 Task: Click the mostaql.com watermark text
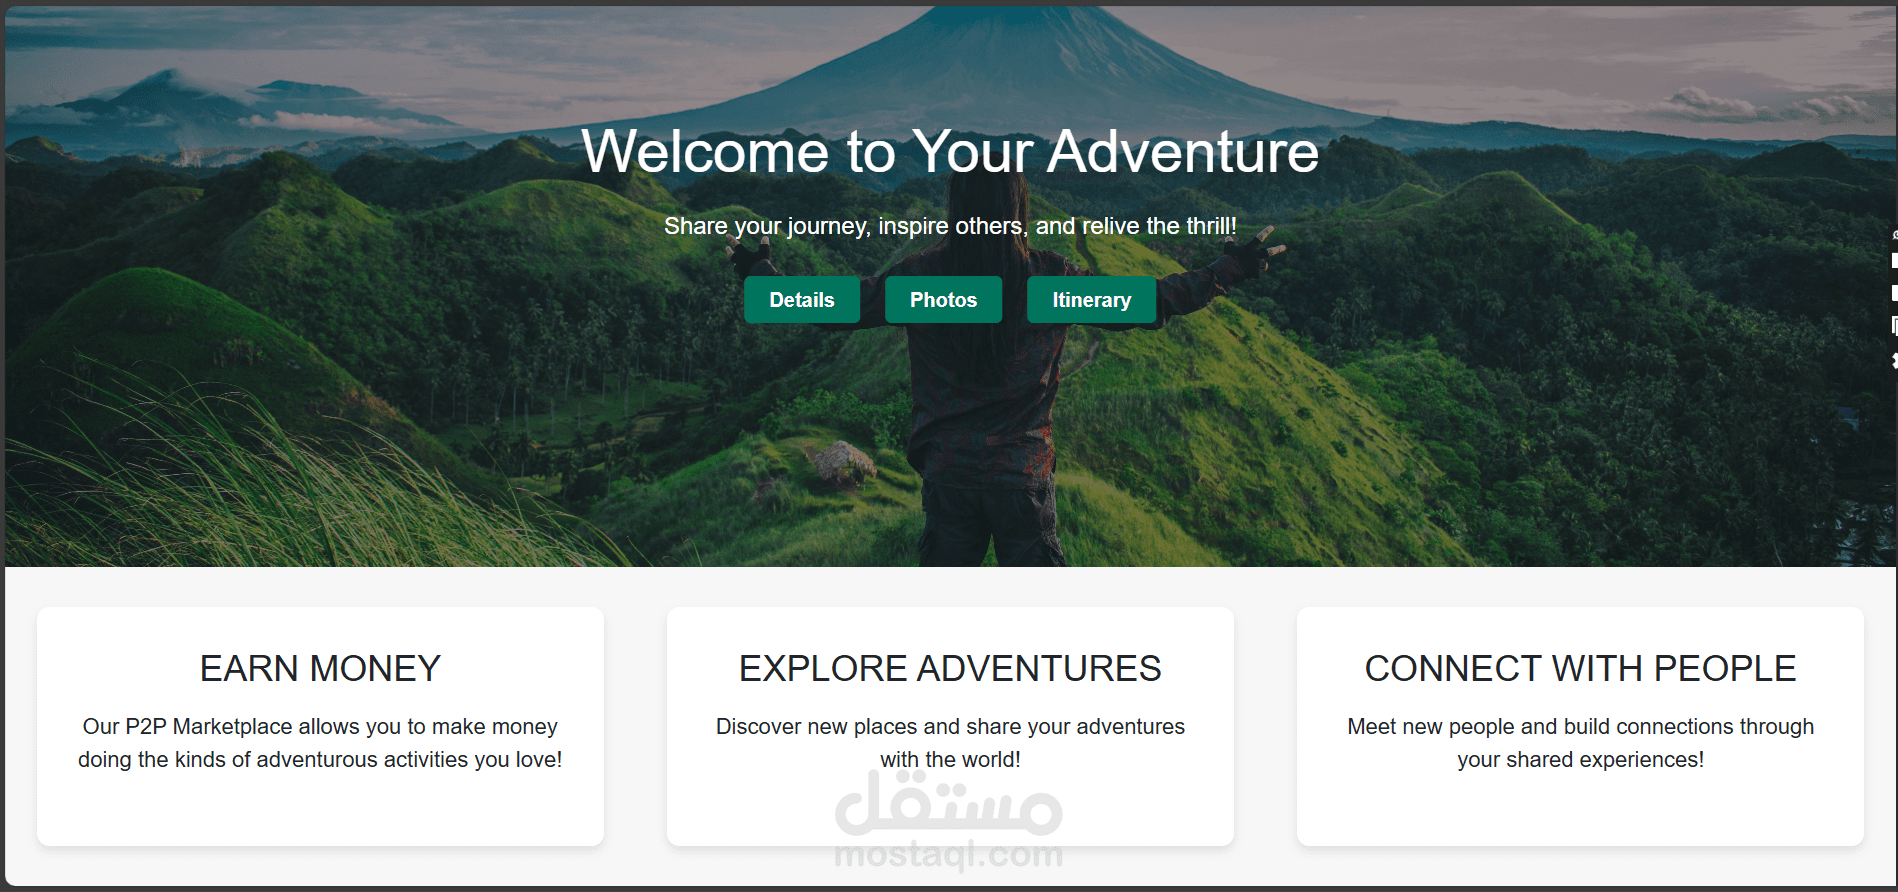coord(948,854)
